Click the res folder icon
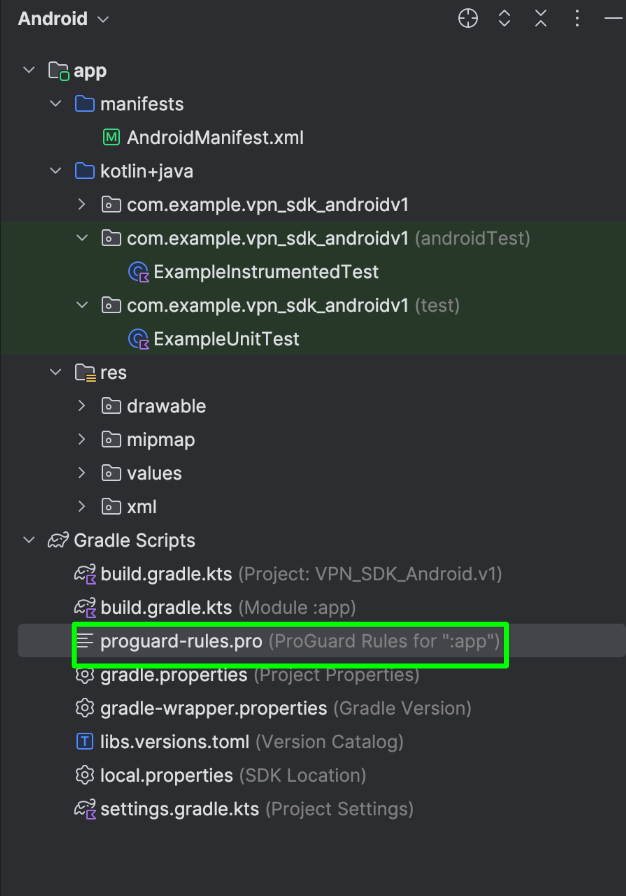Image resolution: width=626 pixels, height=896 pixels. (85, 373)
